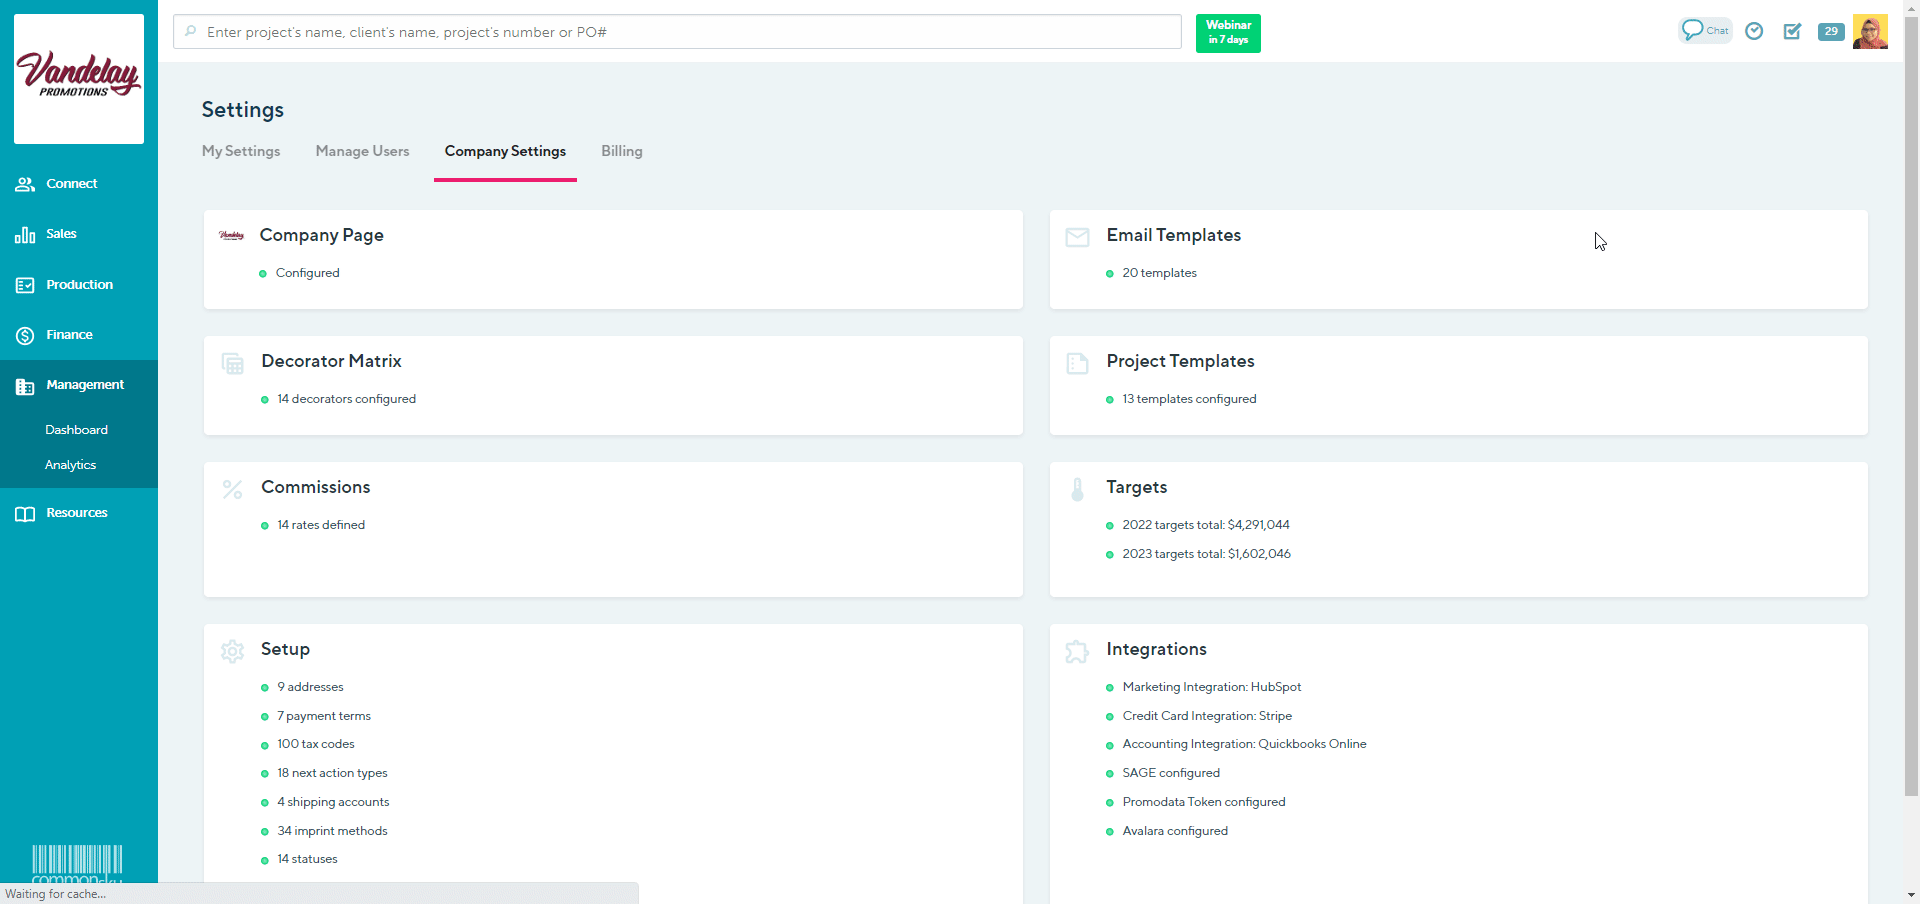1920x904 pixels.
Task: Click the Vandelay Promotions logo
Action: click(x=79, y=79)
